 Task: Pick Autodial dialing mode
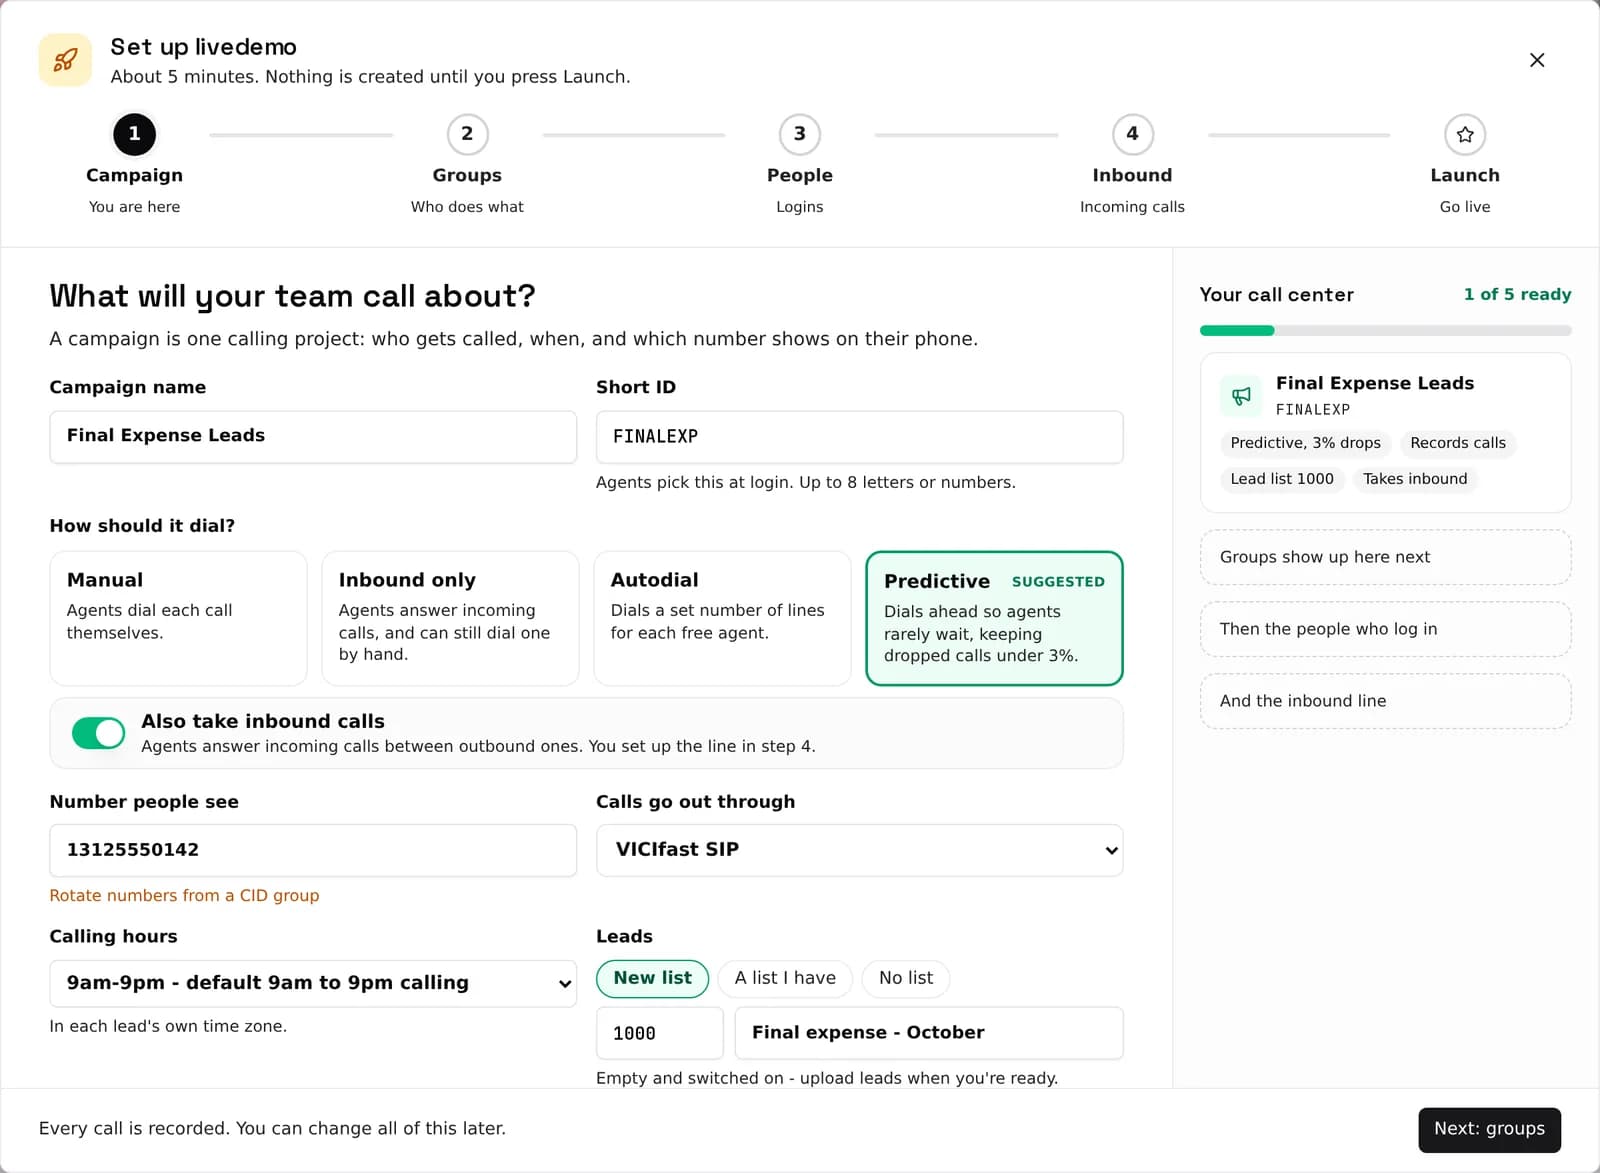(722, 618)
